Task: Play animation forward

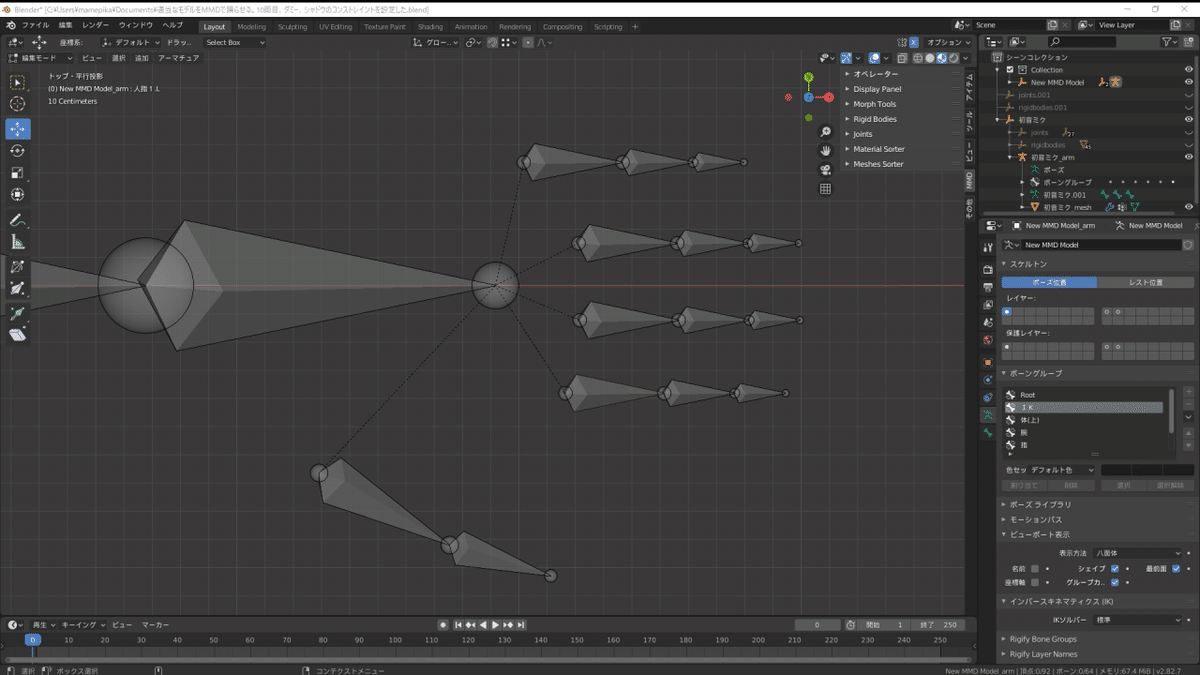Action: (495, 625)
